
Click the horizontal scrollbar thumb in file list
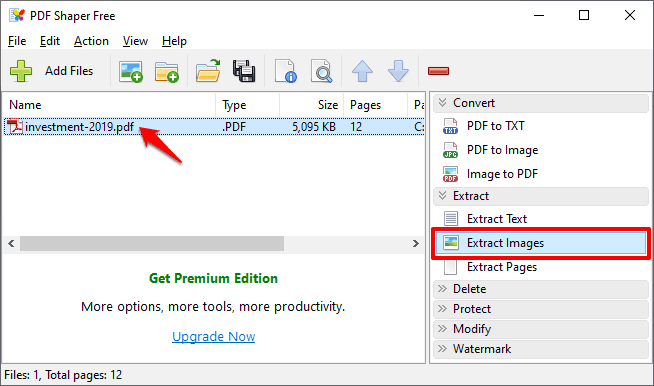coord(152,244)
